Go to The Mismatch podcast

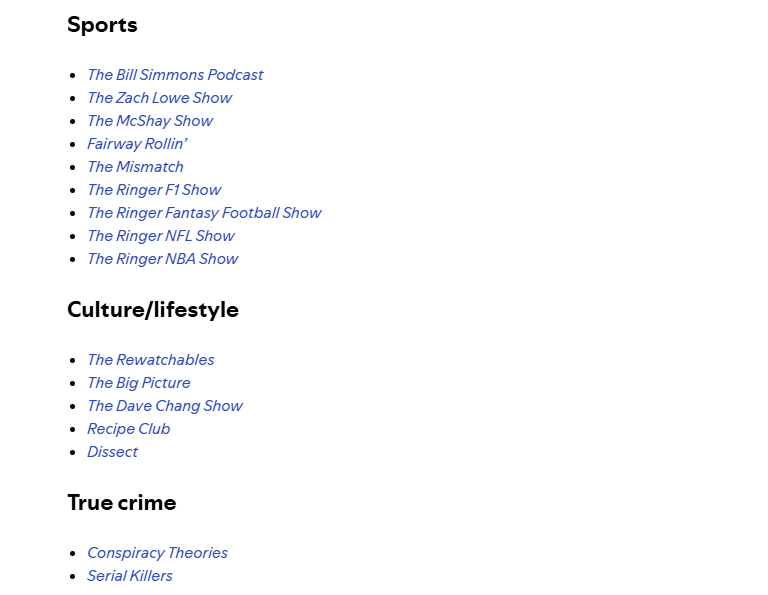(x=135, y=167)
